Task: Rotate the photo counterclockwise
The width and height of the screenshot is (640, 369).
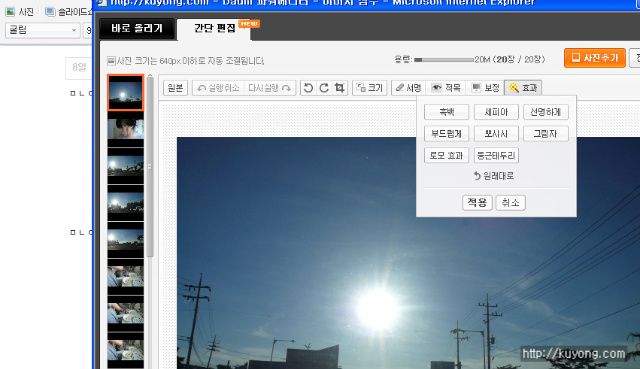Action: (309, 88)
